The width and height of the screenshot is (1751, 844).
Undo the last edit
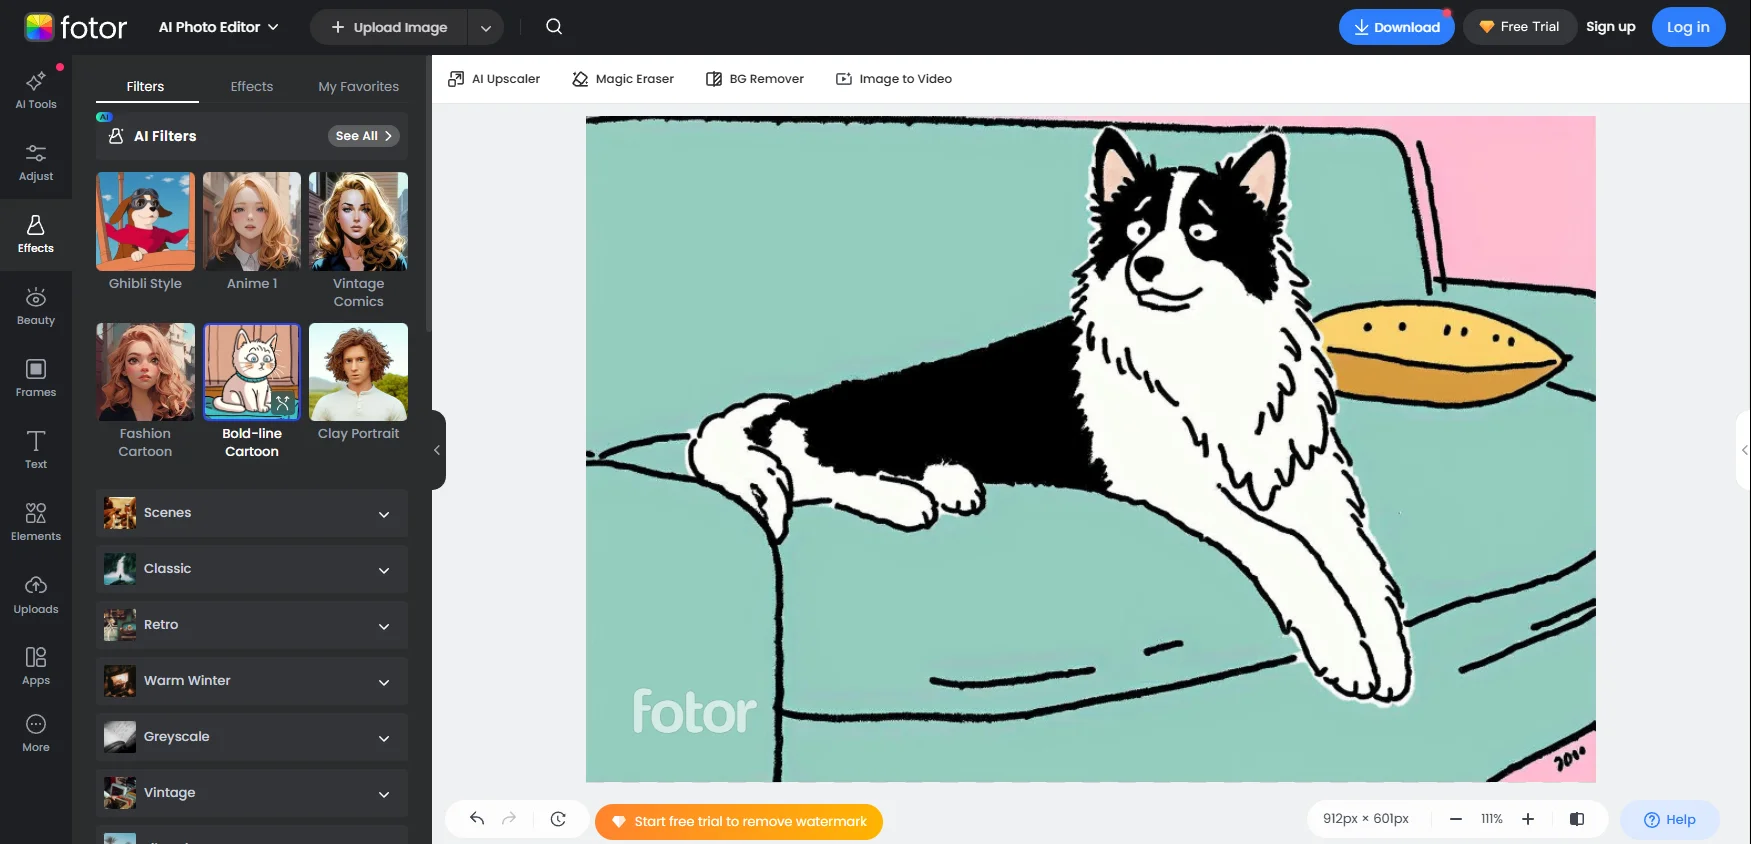pyautogui.click(x=477, y=819)
